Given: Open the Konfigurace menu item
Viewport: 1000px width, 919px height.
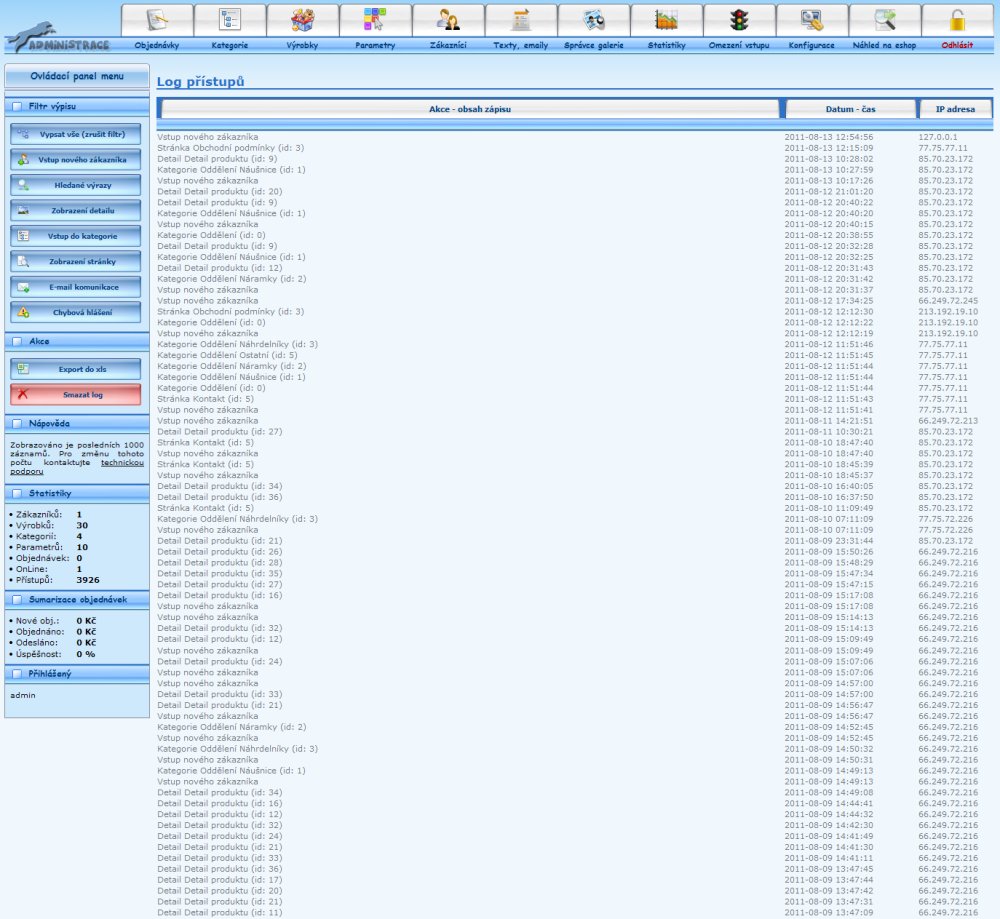Looking at the screenshot, I should tap(811, 46).
